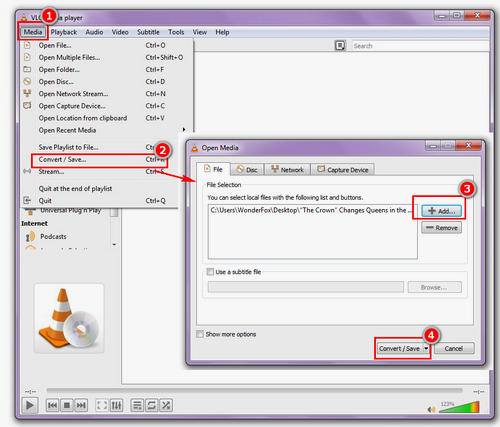Click the Stop playback button
The width and height of the screenshot is (500, 427).
(x=67, y=405)
